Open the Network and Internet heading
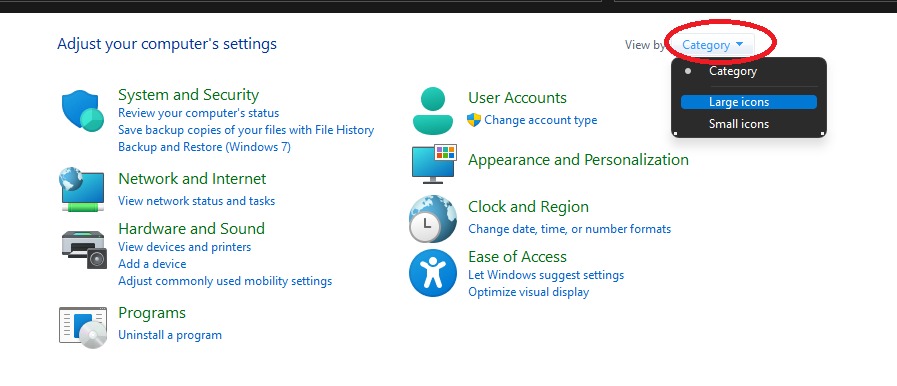 point(192,179)
